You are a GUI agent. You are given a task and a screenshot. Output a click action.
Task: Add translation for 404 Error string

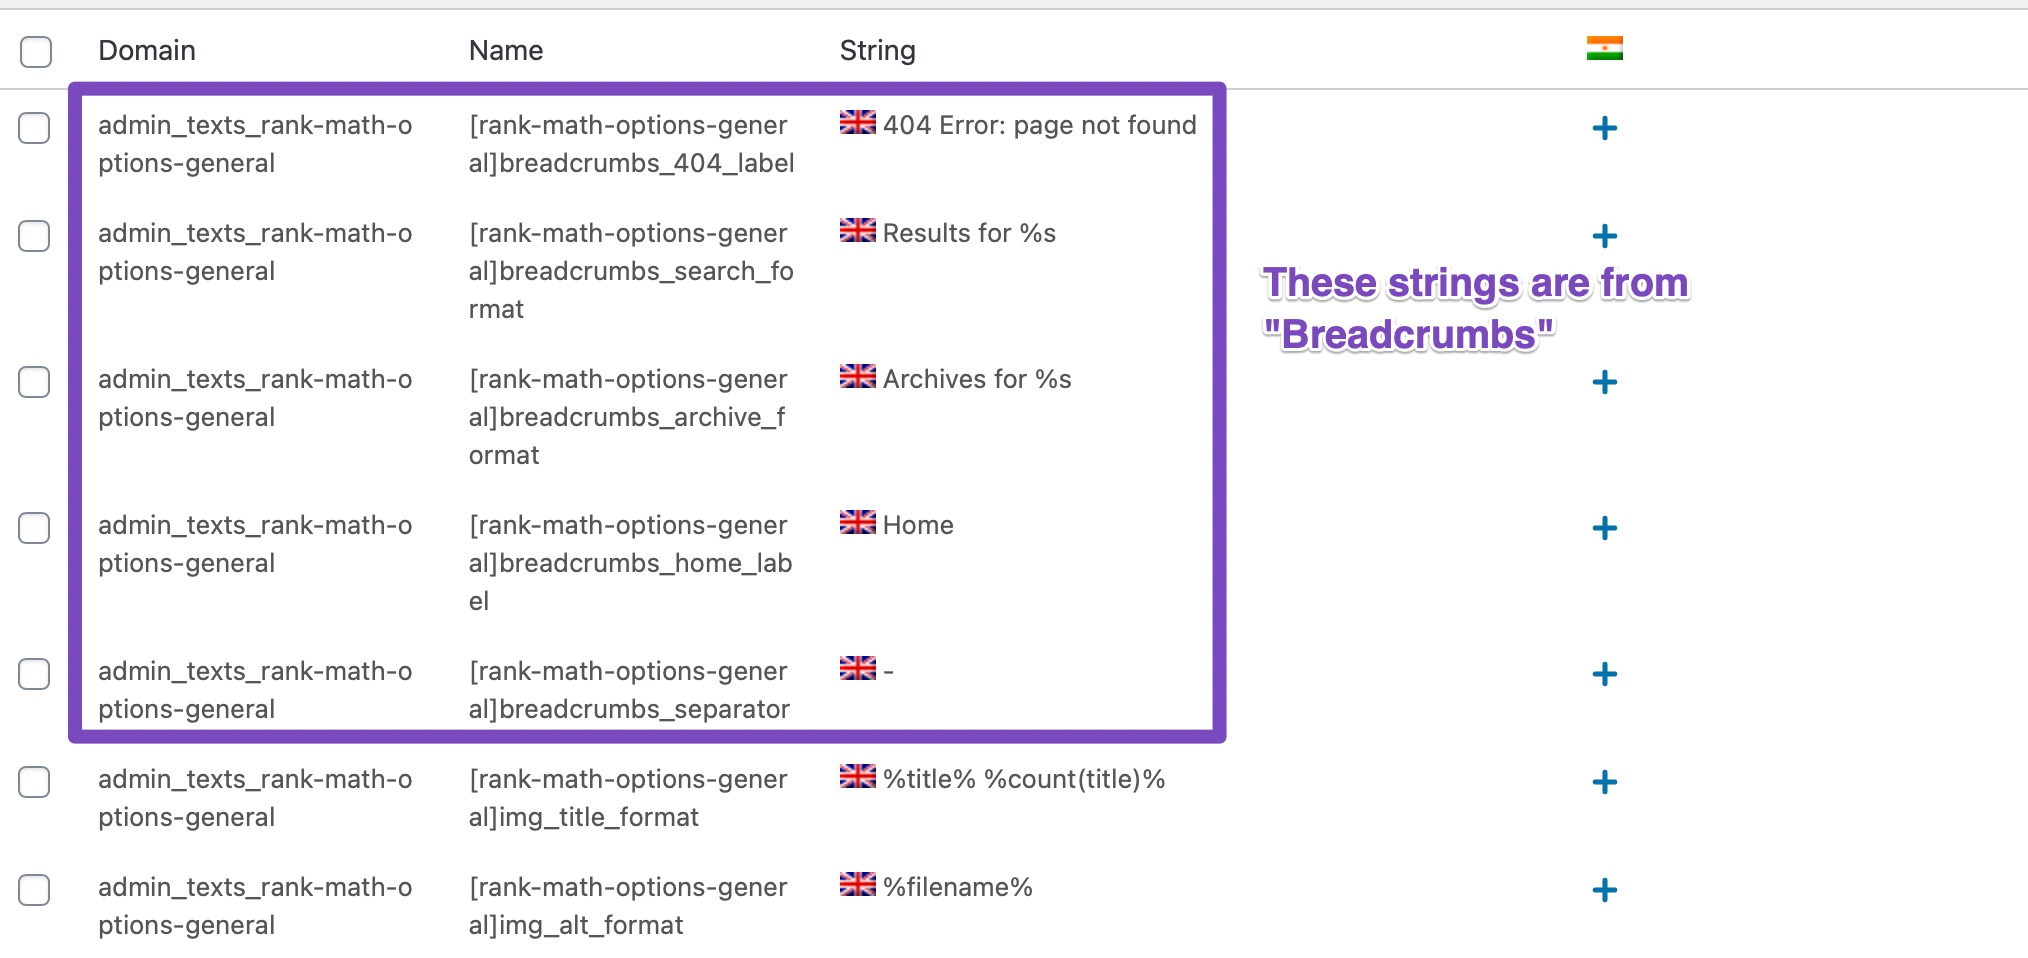[1604, 128]
